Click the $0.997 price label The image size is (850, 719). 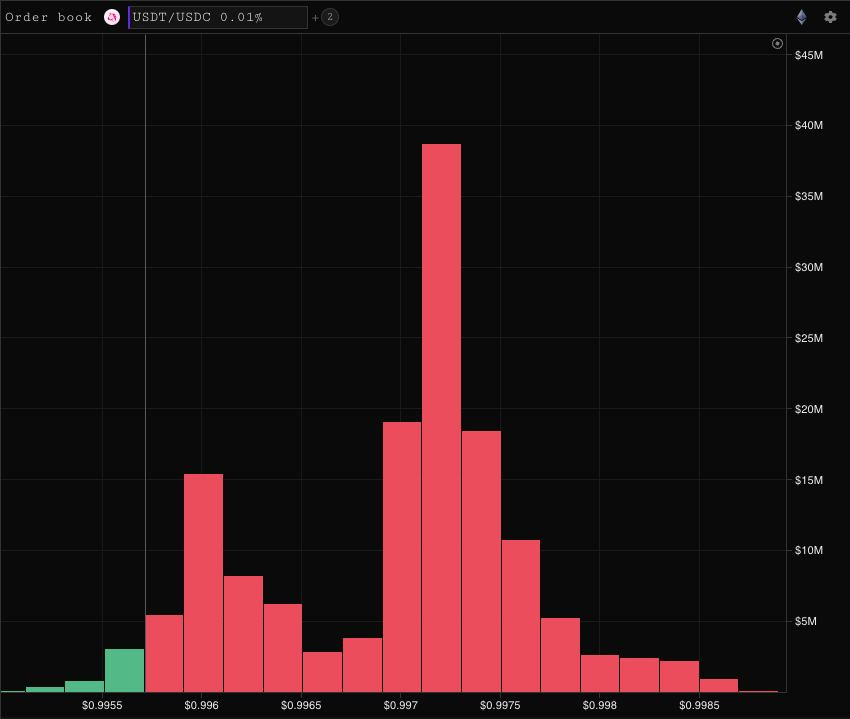(x=401, y=705)
